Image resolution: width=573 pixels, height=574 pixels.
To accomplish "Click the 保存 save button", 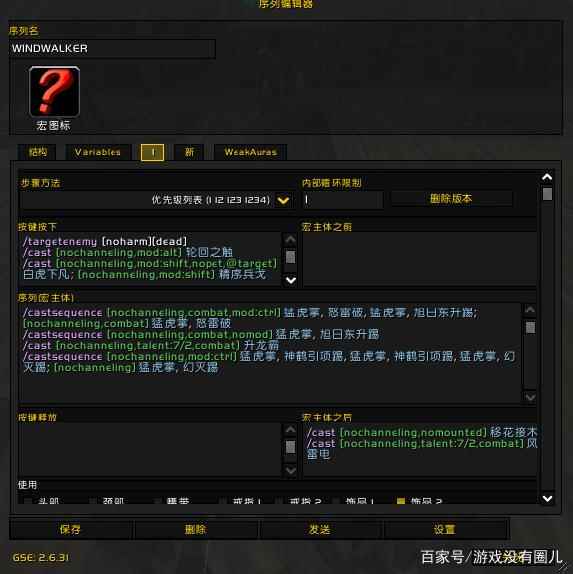I will click(x=70, y=529).
